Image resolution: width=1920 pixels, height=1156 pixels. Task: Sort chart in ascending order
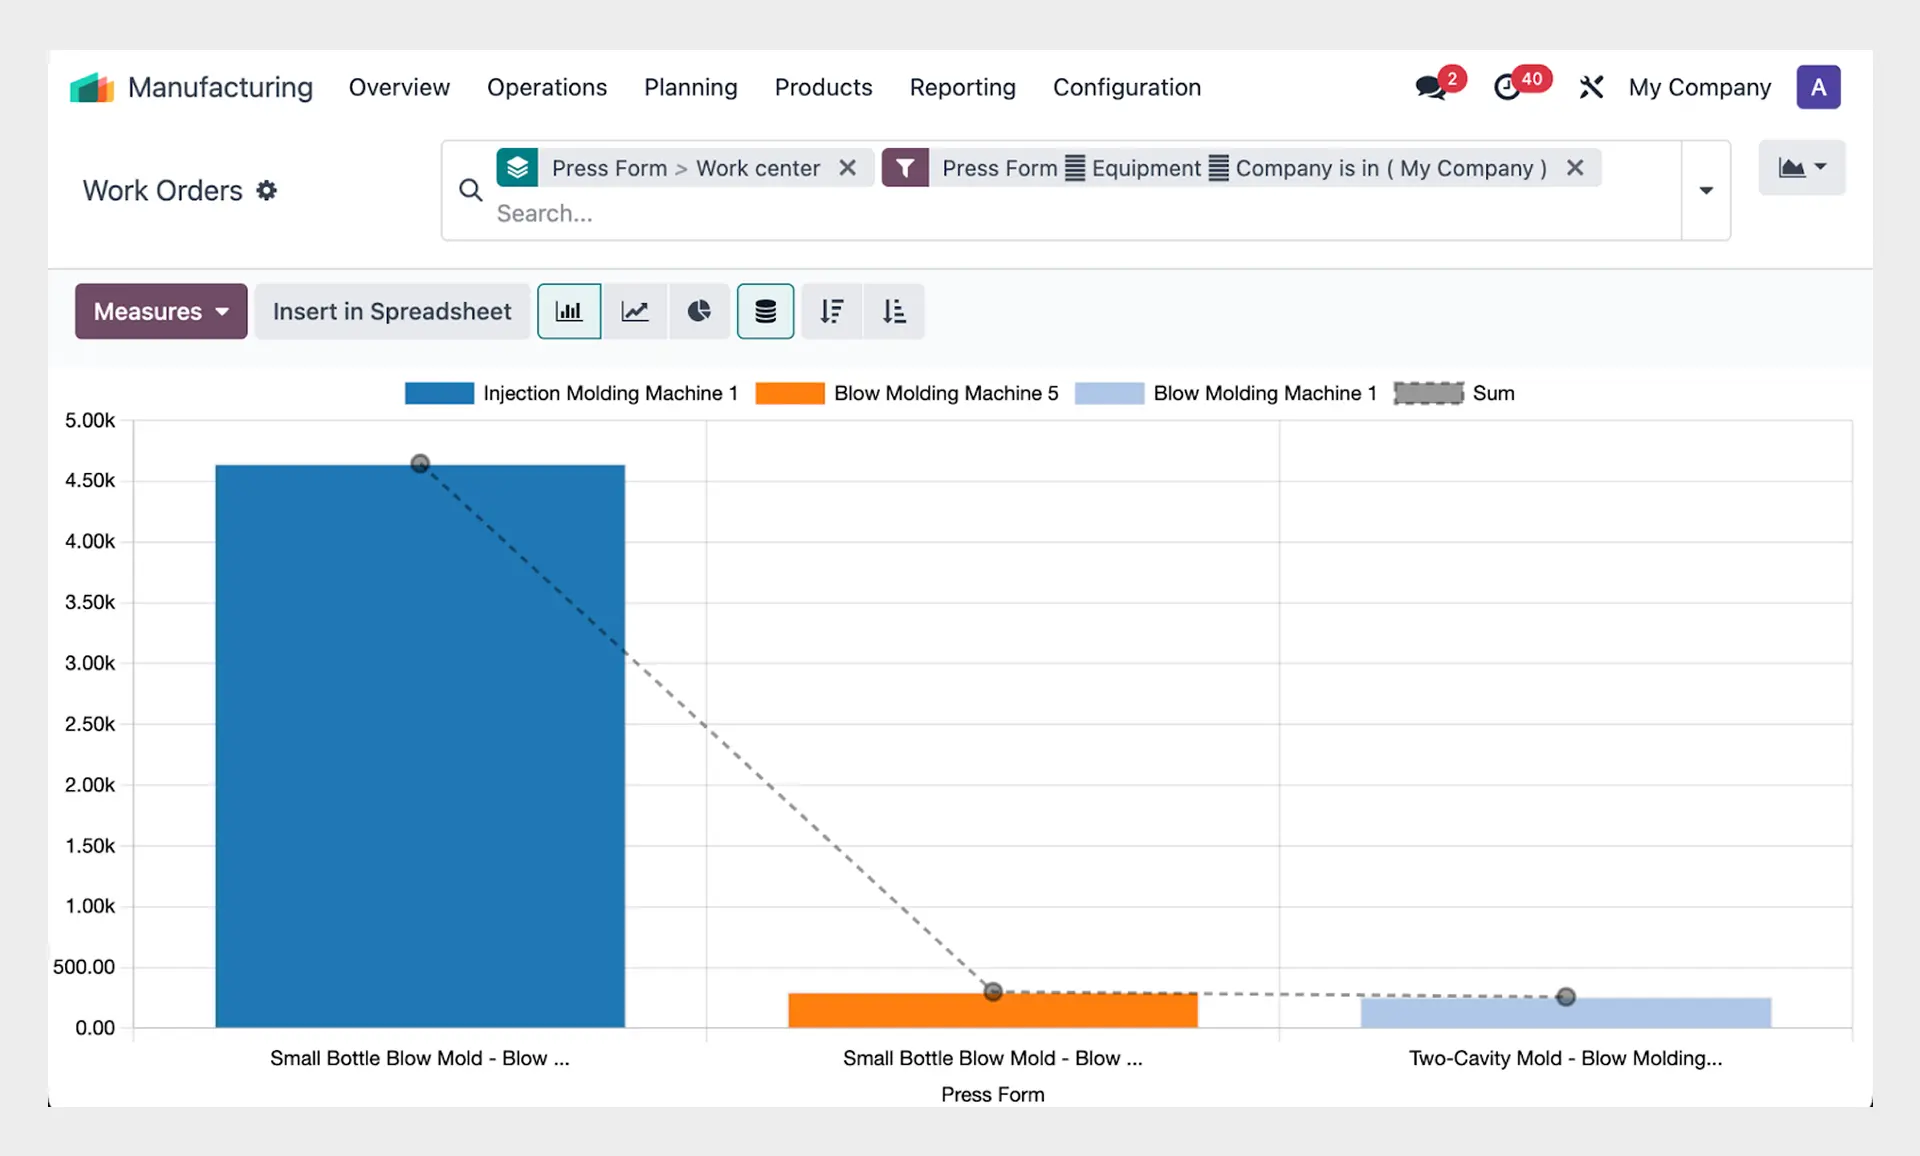894,311
